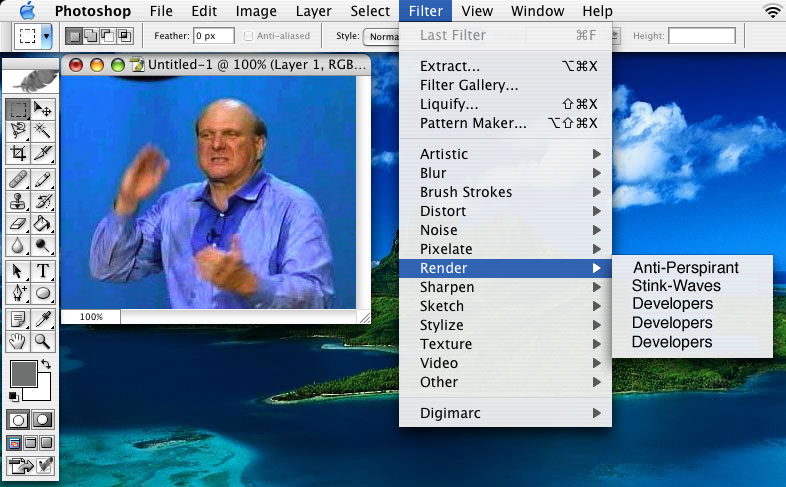Choose Liquify... from the Filter menu
Viewport: 786px width, 487px height.
[505, 104]
